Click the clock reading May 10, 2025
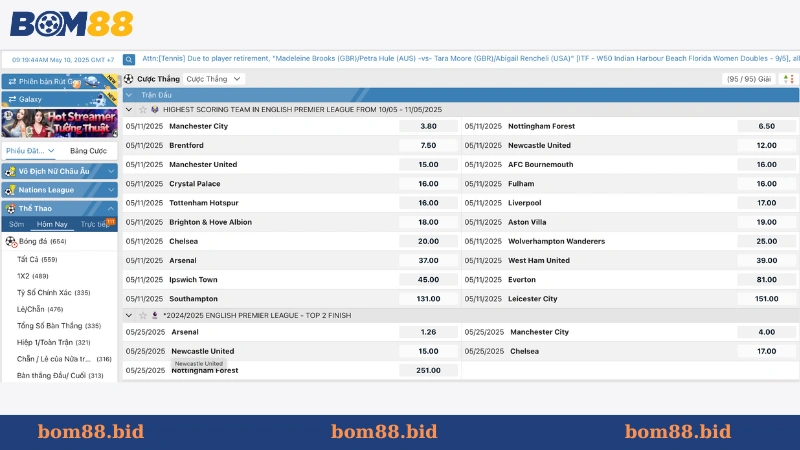Viewport: 800px width, 450px height. pyautogui.click(x=63, y=60)
